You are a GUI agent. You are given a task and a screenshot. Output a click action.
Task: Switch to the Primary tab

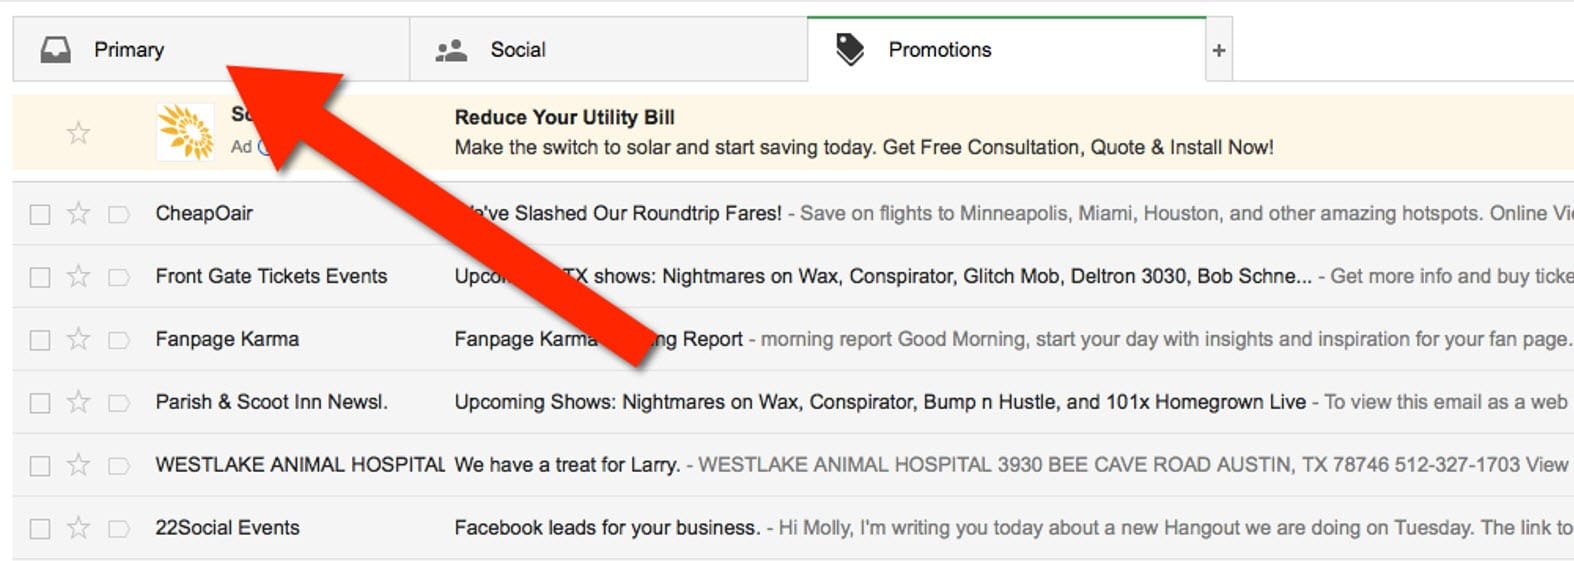[x=211, y=49]
